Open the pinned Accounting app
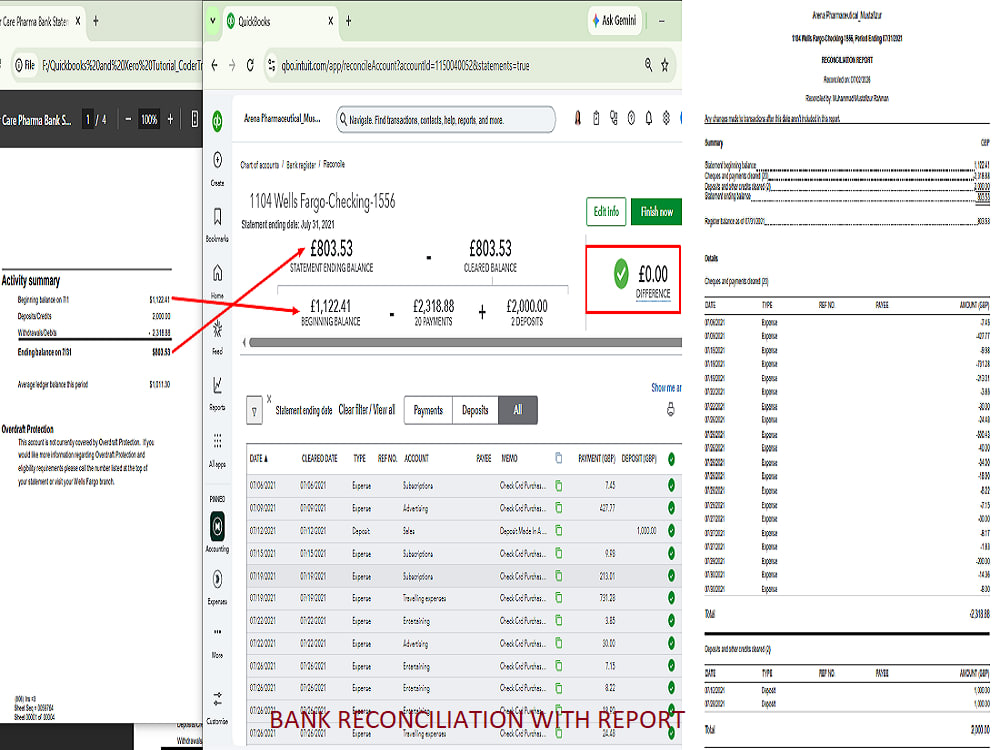The height and width of the screenshot is (750, 1000). pos(217,531)
